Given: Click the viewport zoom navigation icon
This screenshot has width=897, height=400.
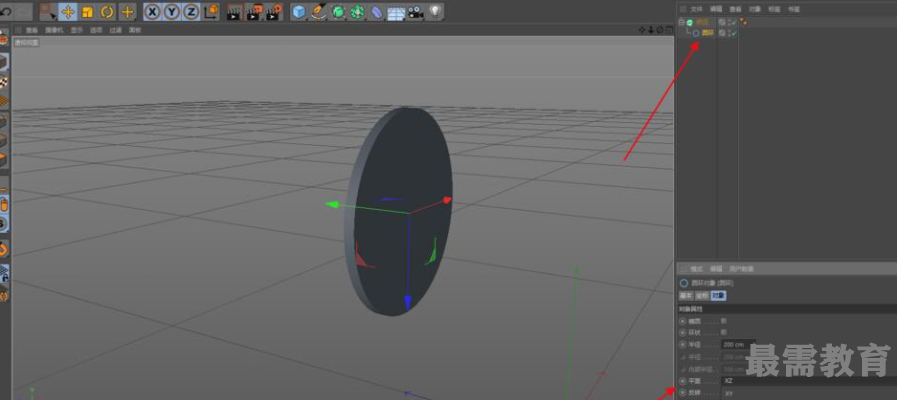Looking at the screenshot, I should pos(651,30).
